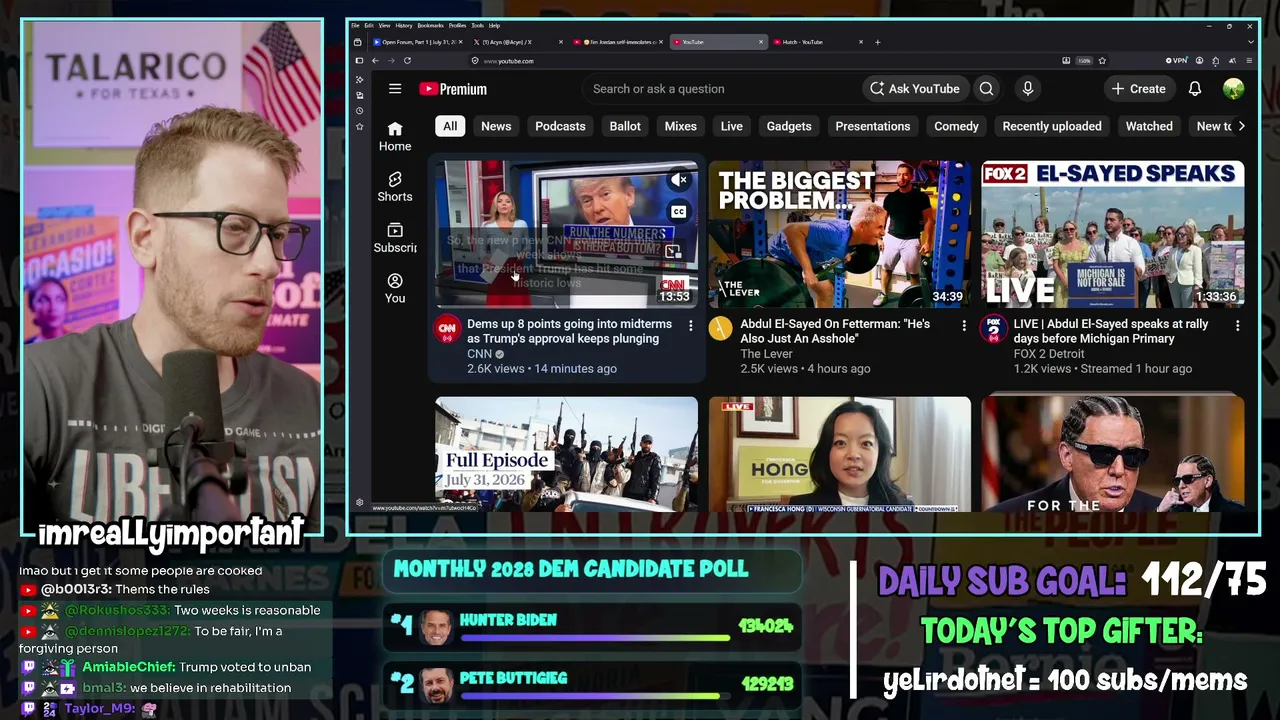Select the Ballot category chip
Screen dimensions: 1280x720
click(x=625, y=126)
